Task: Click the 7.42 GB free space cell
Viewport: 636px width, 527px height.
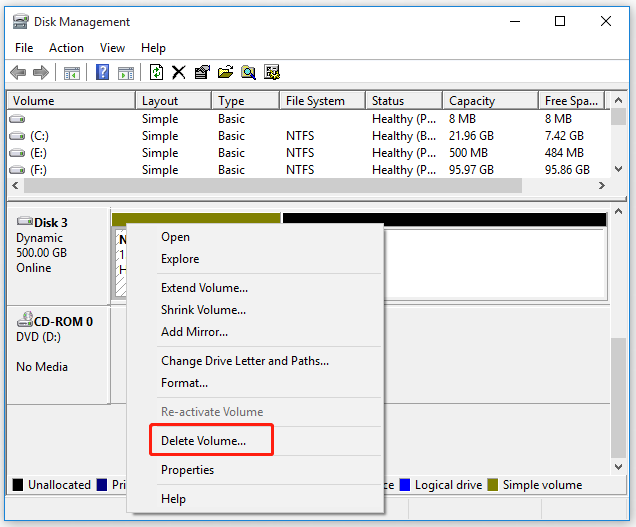Action: pyautogui.click(x=564, y=136)
